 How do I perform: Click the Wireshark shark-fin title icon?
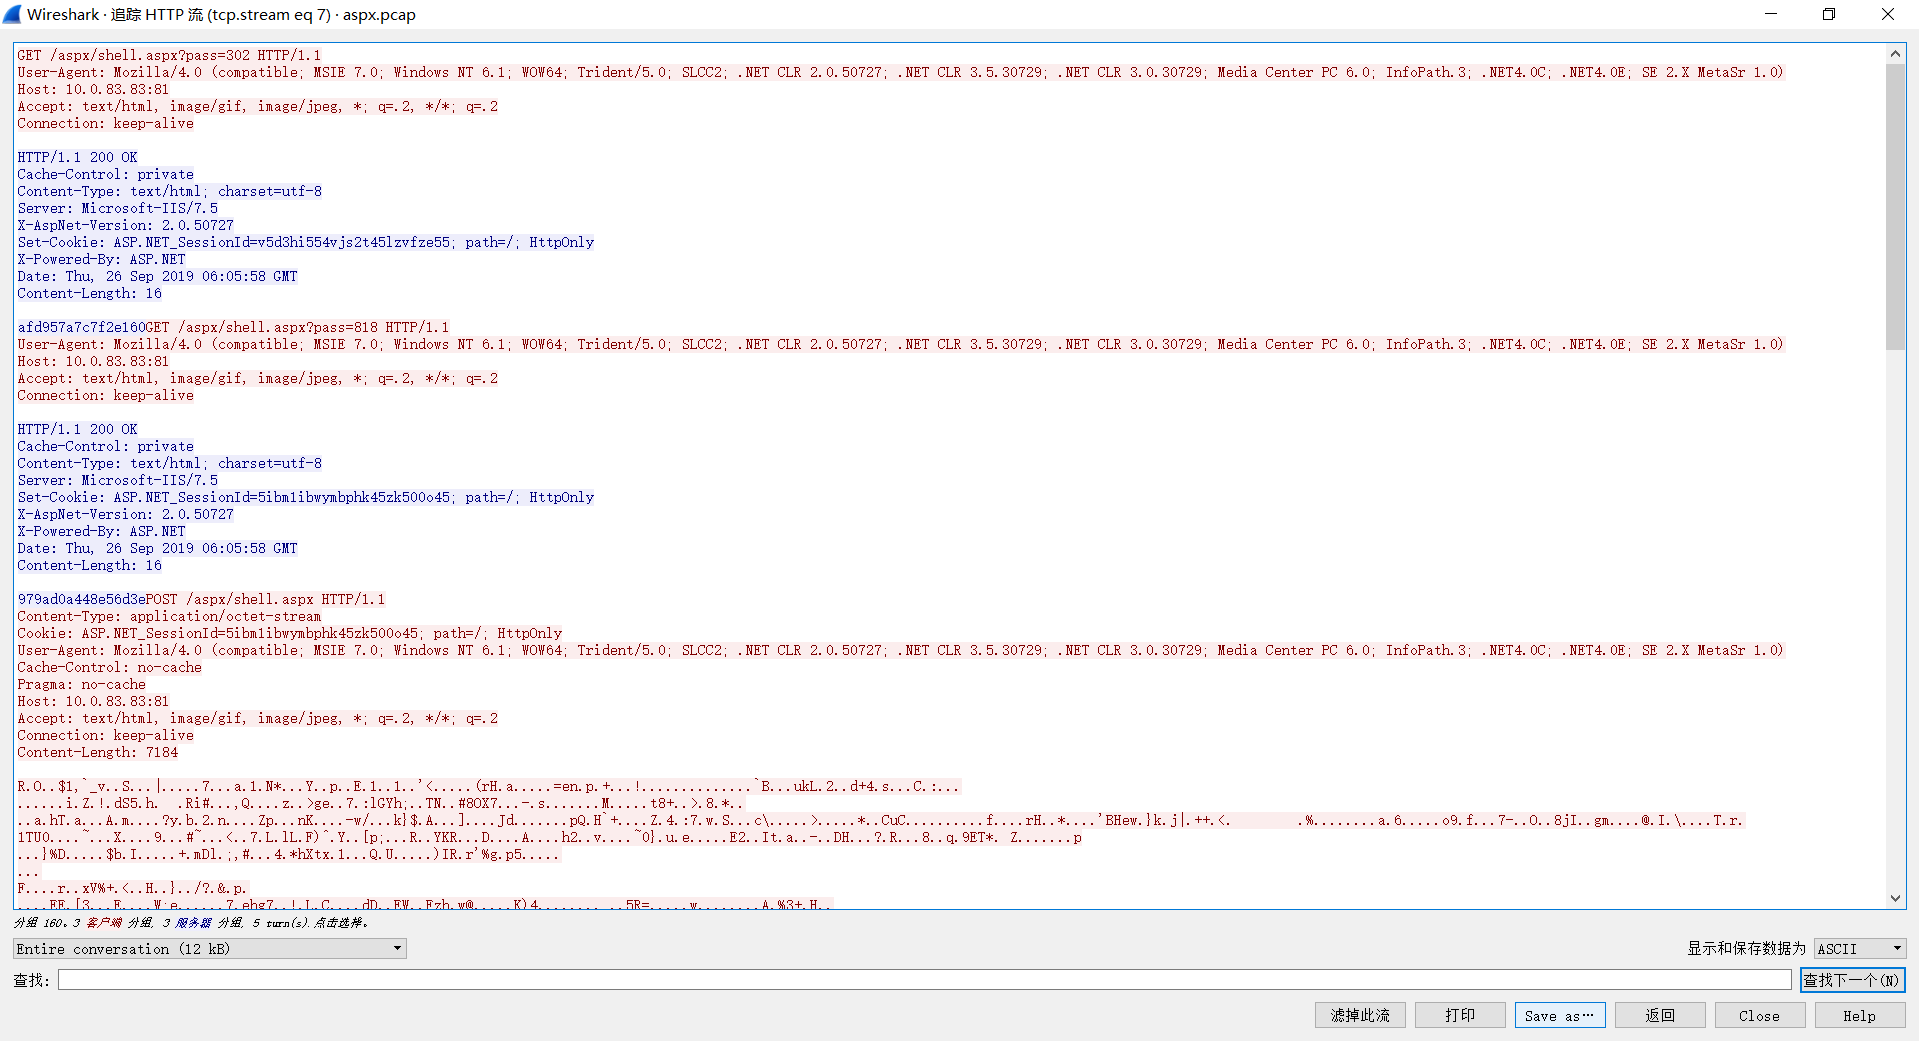12,14
